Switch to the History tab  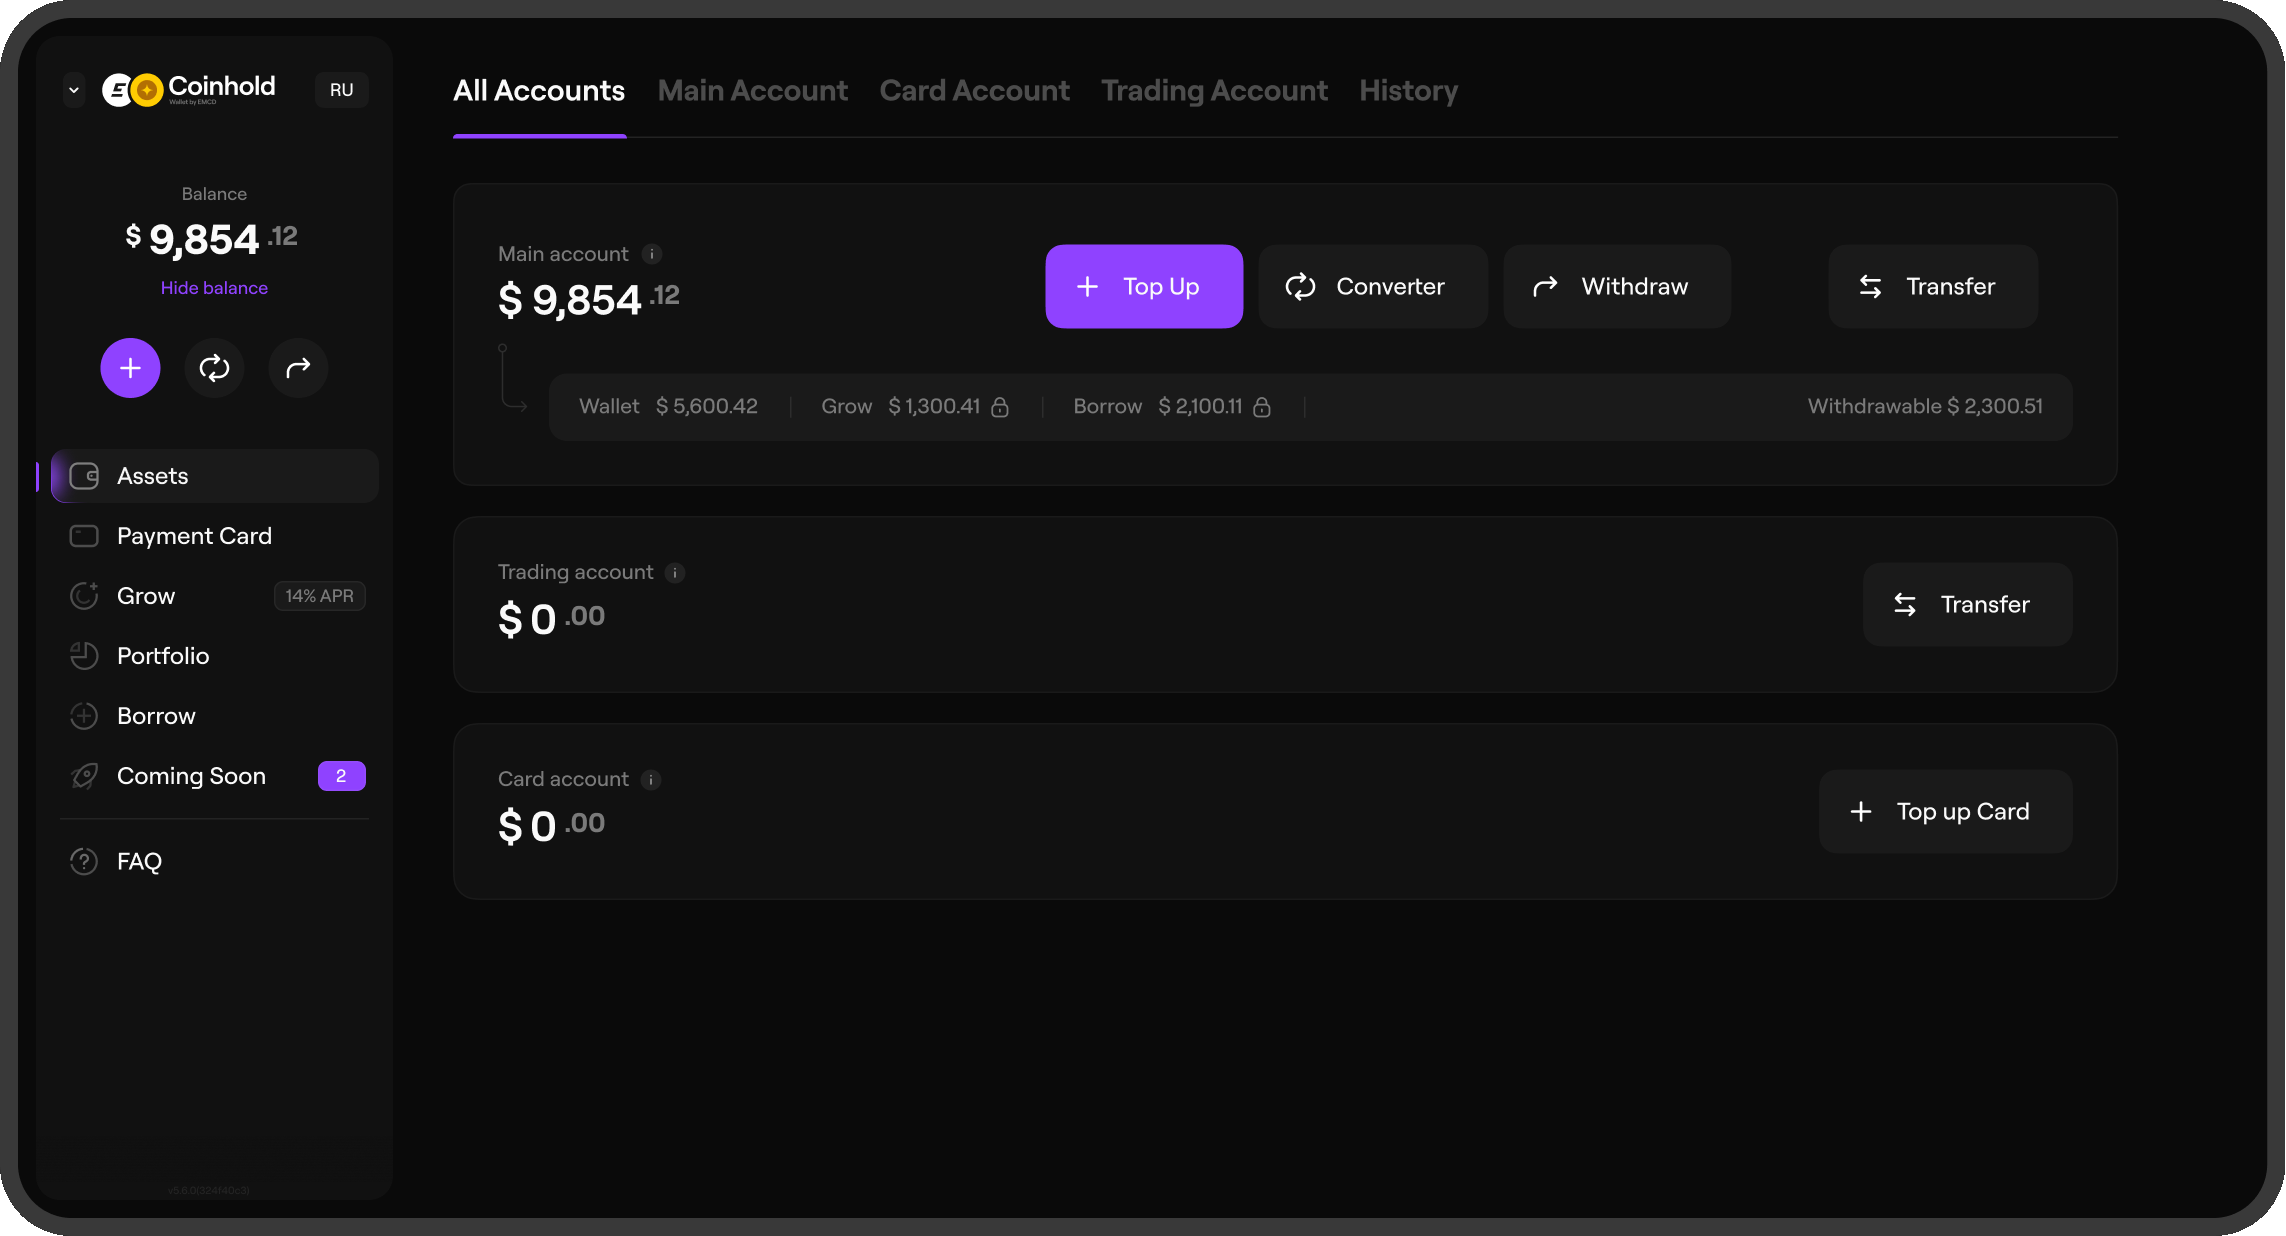click(1408, 91)
